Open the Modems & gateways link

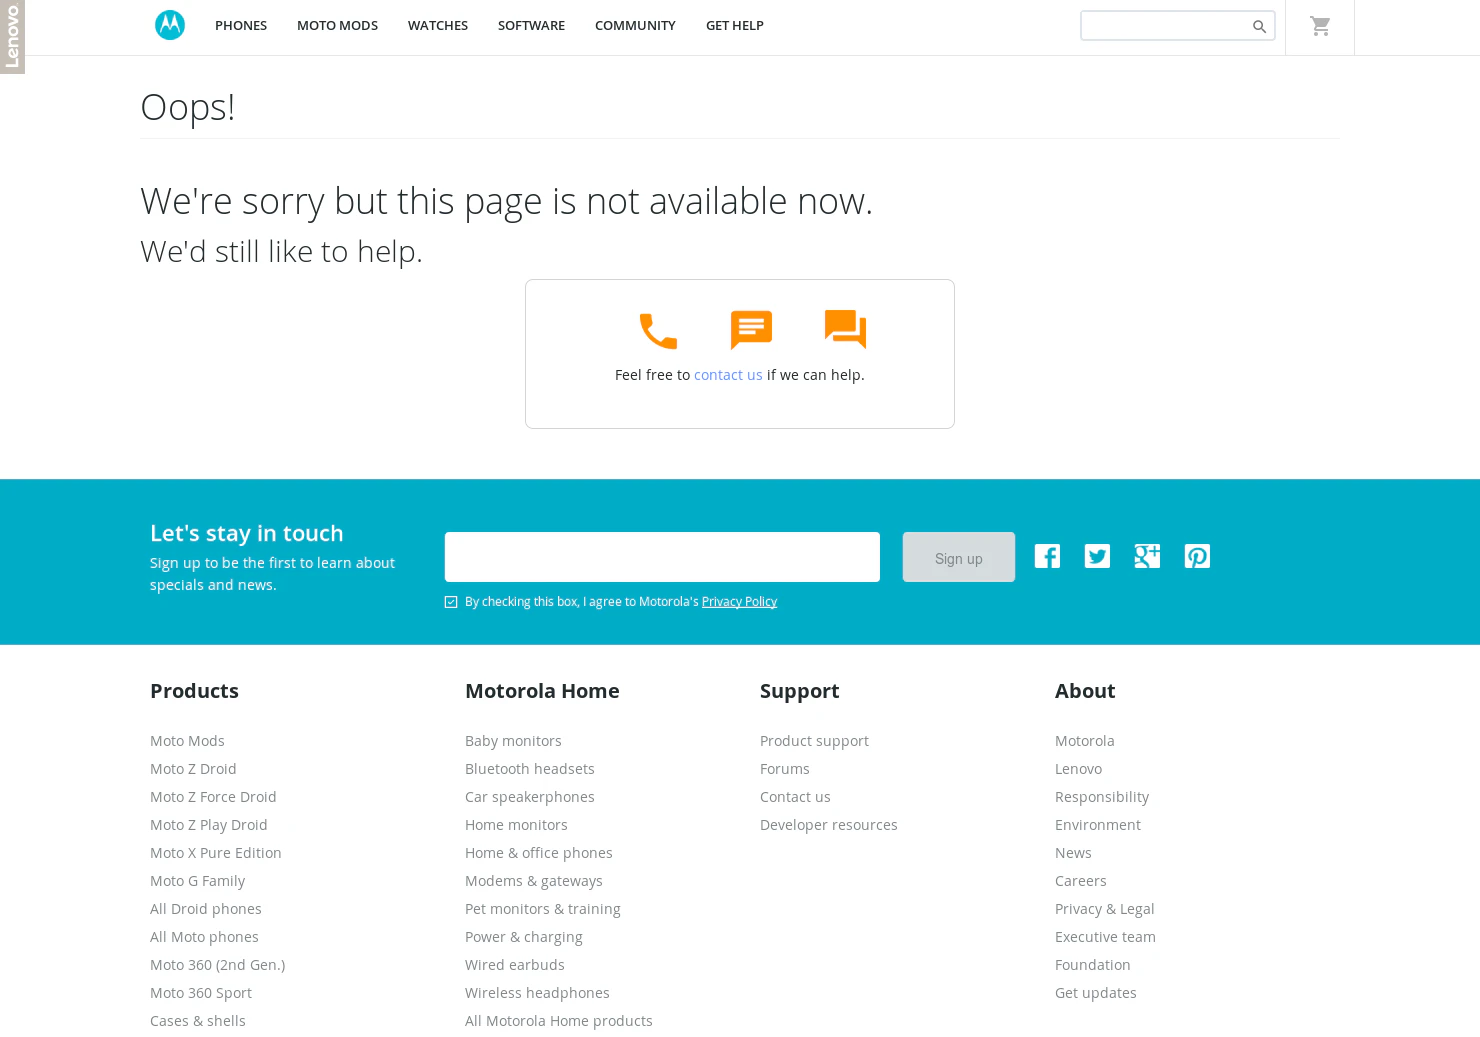coord(534,881)
